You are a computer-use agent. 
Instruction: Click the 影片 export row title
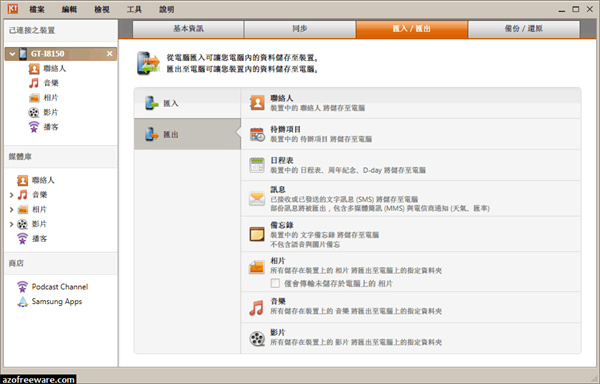(278, 332)
